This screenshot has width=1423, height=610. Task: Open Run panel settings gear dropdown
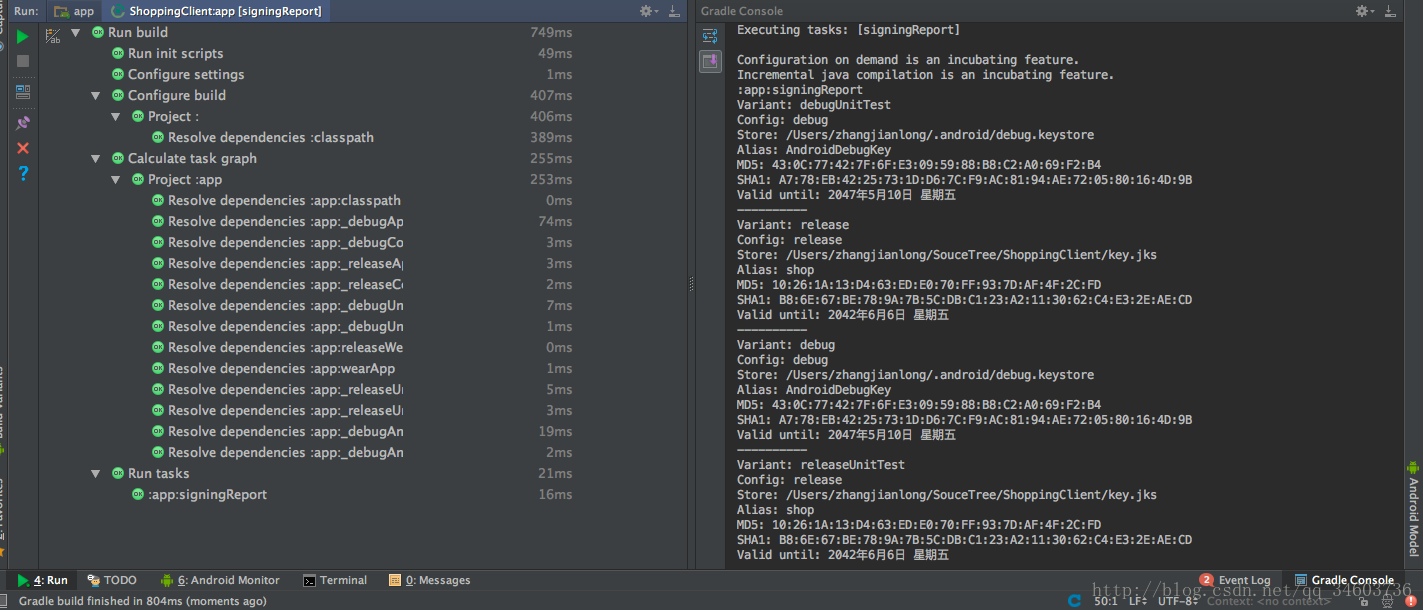pyautogui.click(x=649, y=11)
